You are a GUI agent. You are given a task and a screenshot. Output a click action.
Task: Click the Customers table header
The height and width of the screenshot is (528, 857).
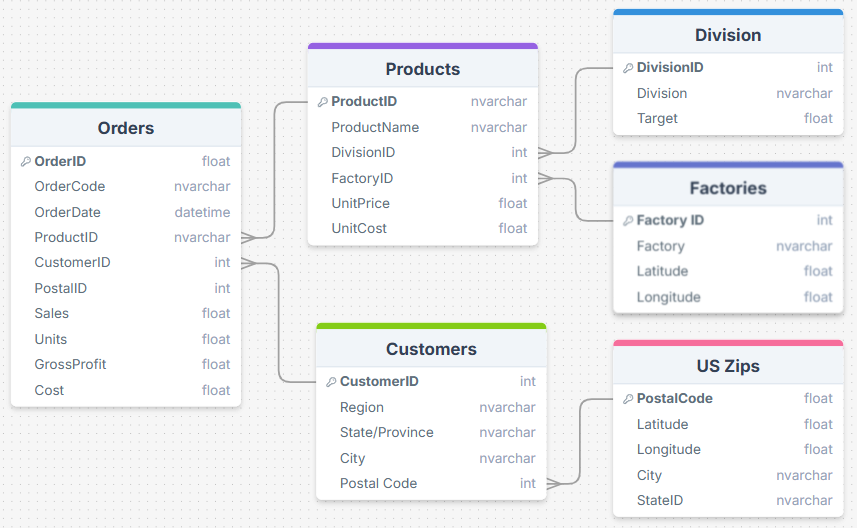[431, 349]
